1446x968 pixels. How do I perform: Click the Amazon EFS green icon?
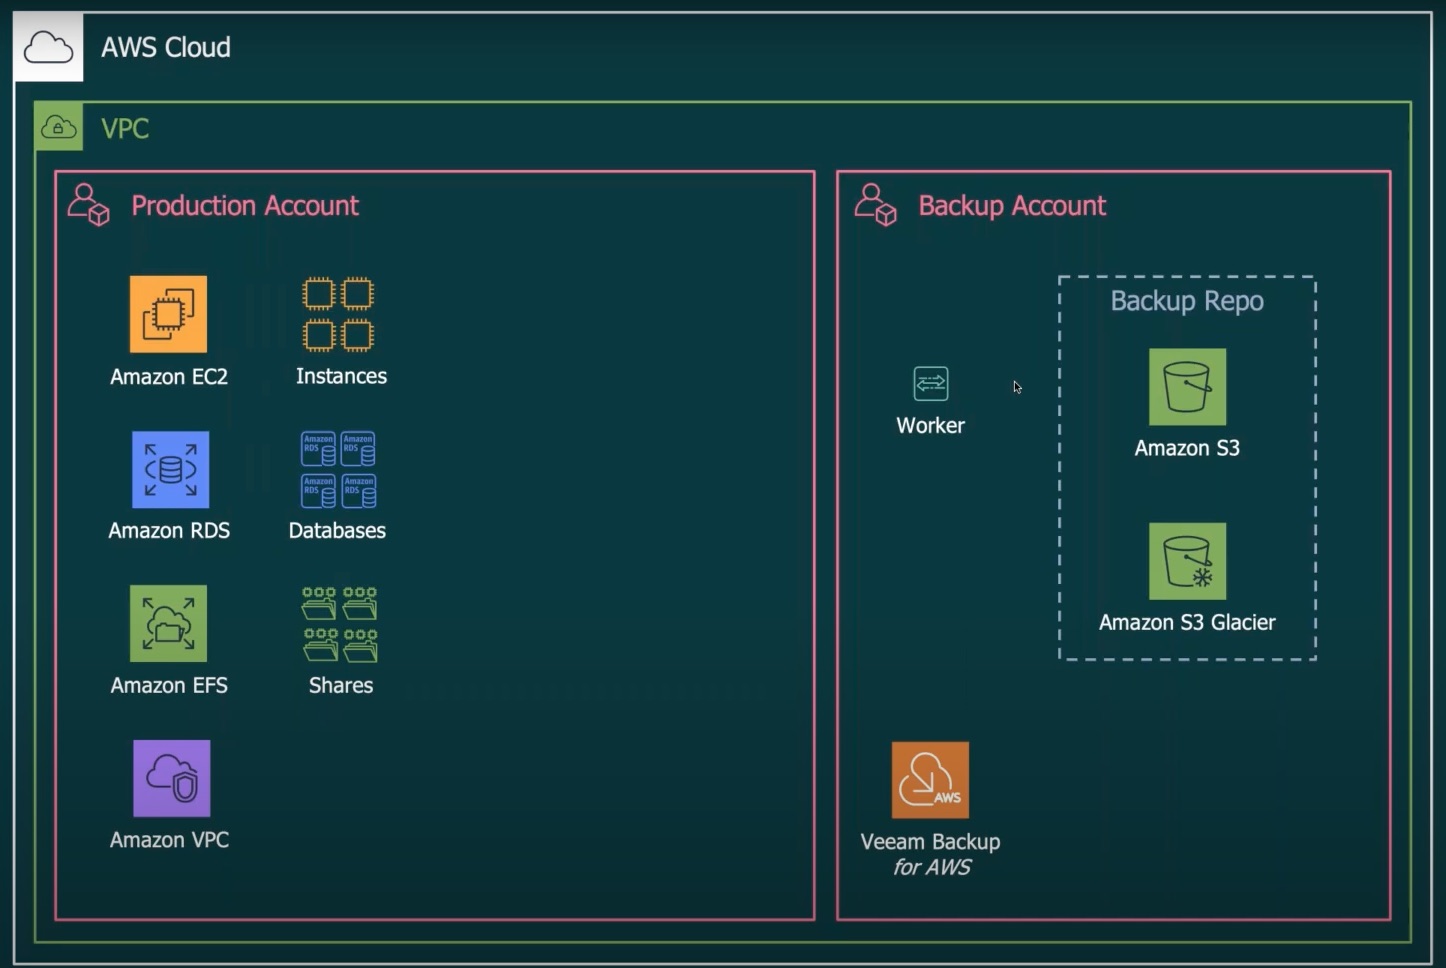[168, 623]
